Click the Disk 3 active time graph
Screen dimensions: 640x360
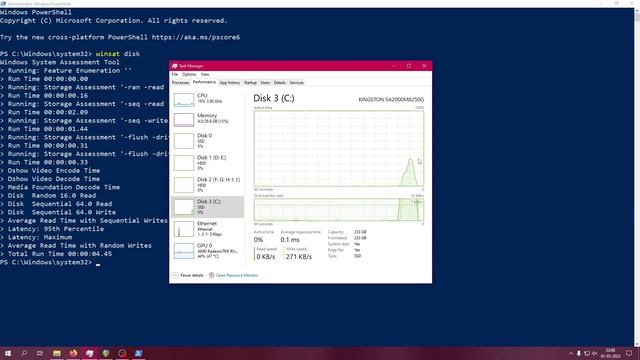pyautogui.click(x=339, y=148)
